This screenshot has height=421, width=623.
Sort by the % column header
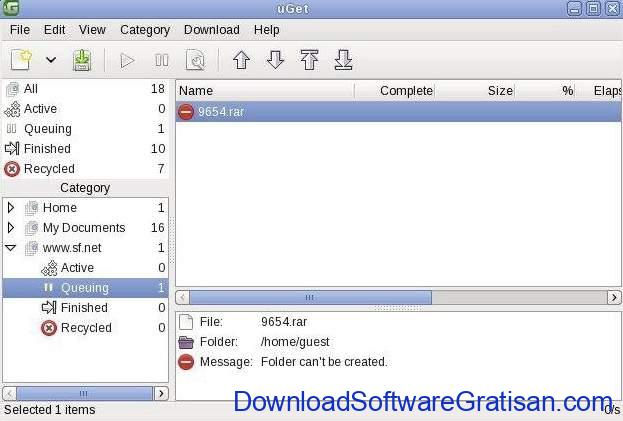545,91
